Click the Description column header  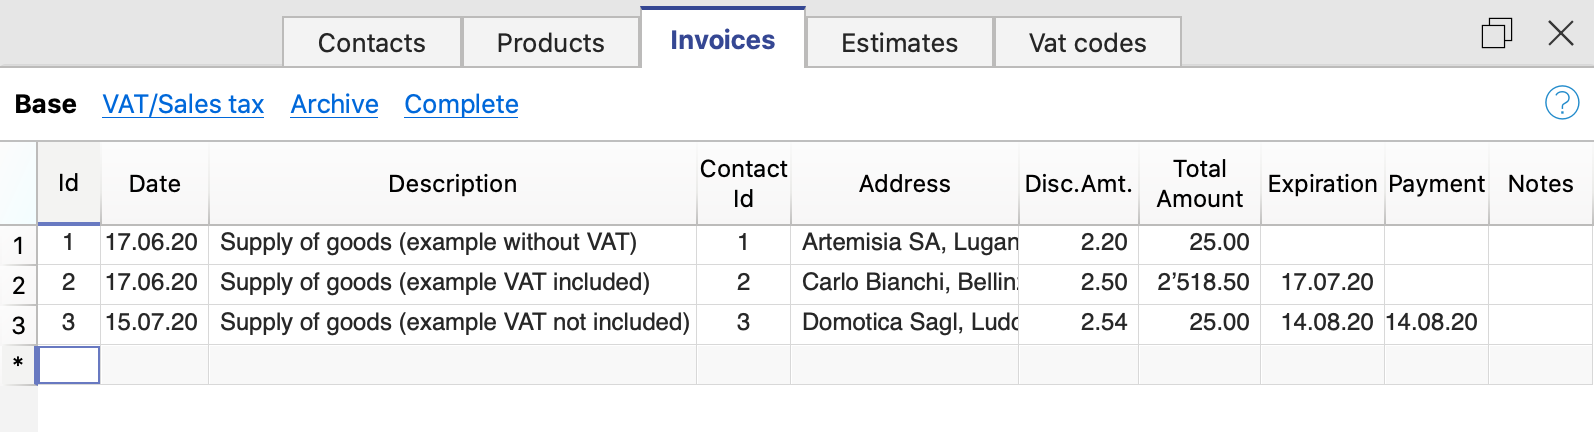pyautogui.click(x=452, y=184)
